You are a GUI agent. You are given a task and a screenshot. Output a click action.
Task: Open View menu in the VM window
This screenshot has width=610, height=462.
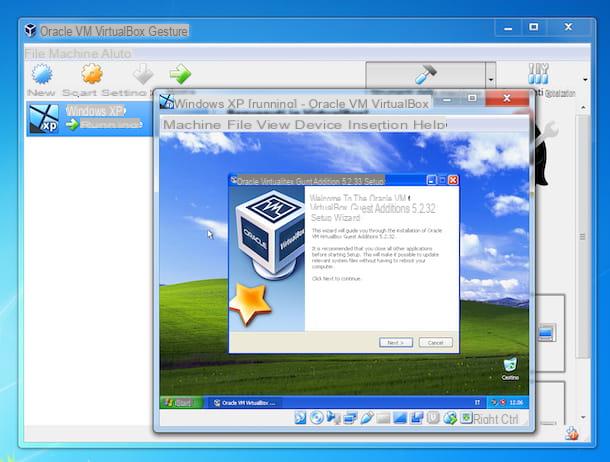coord(273,125)
